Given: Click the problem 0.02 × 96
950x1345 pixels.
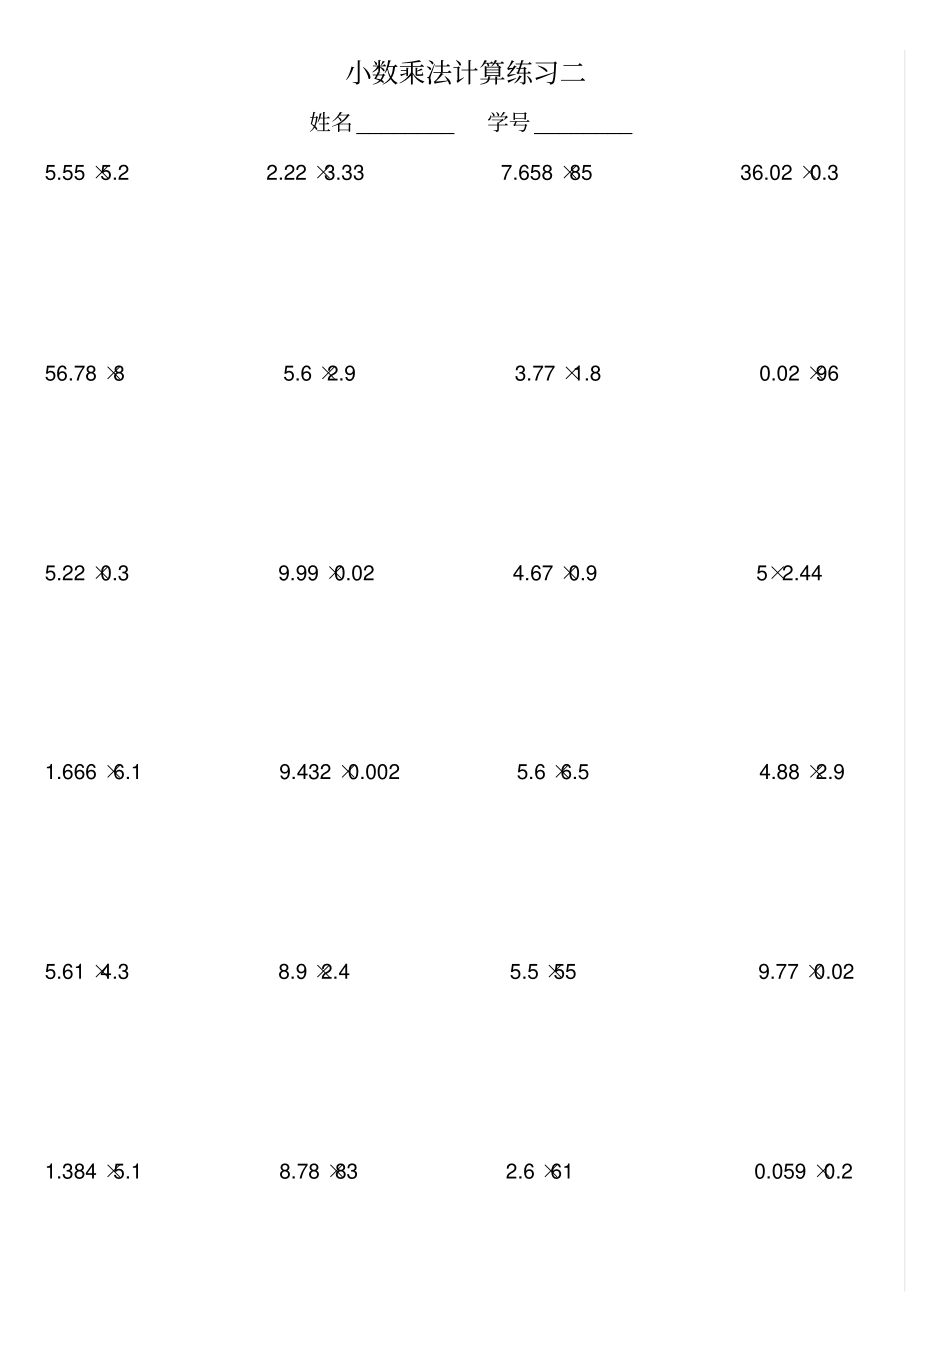Looking at the screenshot, I should (798, 374).
